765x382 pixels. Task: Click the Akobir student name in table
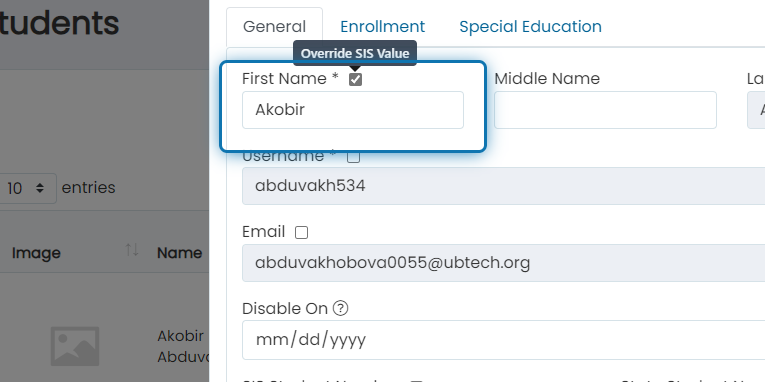click(x=181, y=336)
